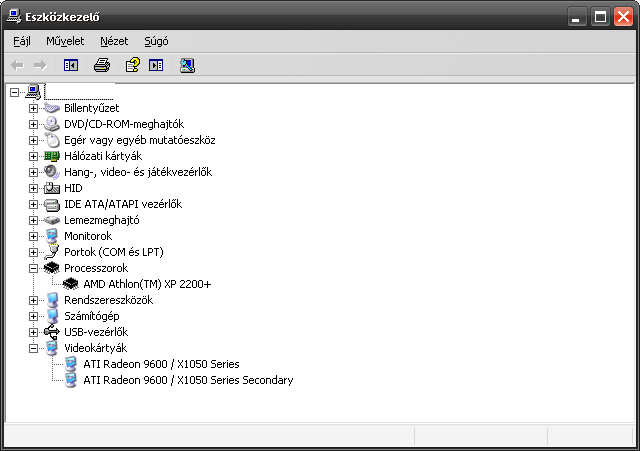The width and height of the screenshot is (640, 451).
Task: Select AMD Athlon(TM) XP 2200+ entry
Action: point(147,284)
